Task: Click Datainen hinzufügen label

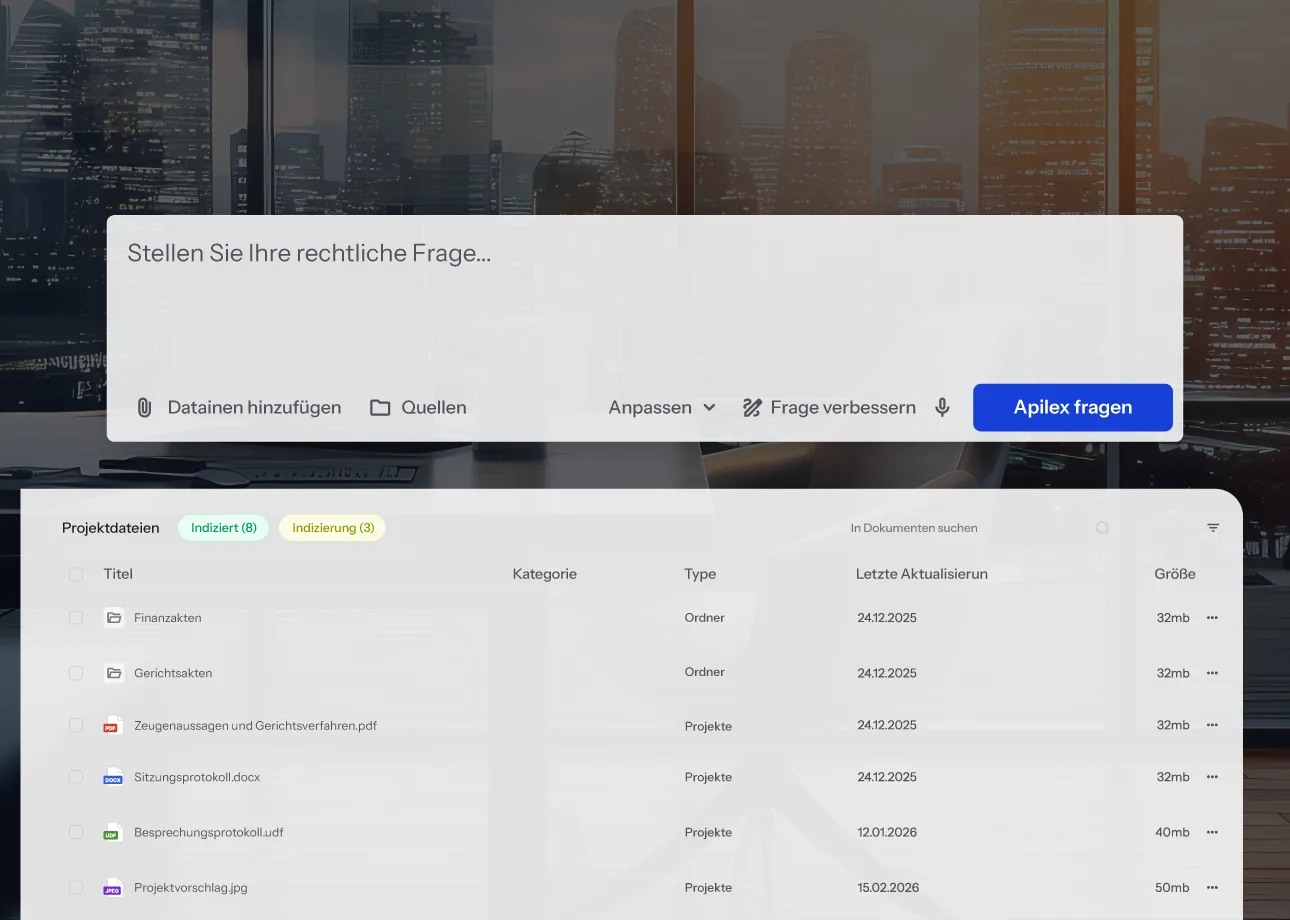Action: (255, 408)
